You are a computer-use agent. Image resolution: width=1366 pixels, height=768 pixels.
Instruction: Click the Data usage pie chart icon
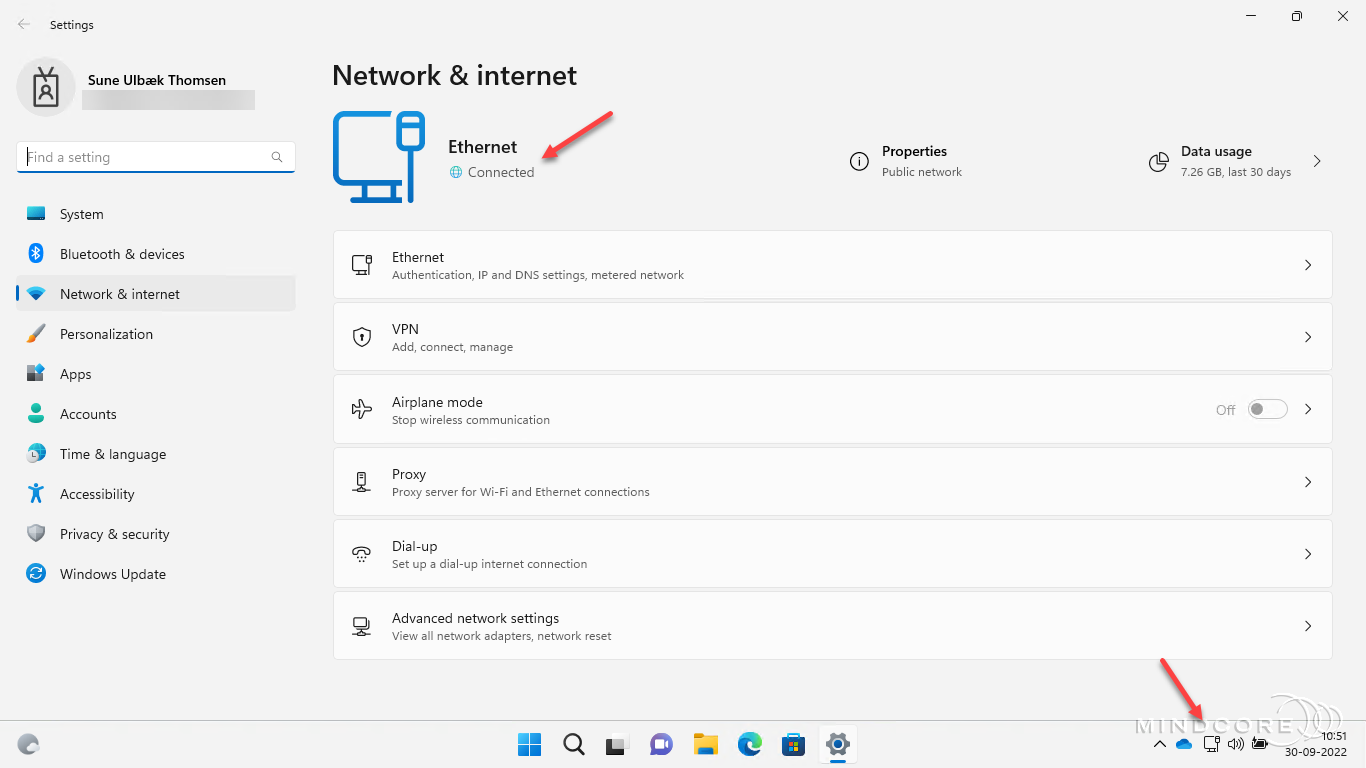click(x=1159, y=161)
